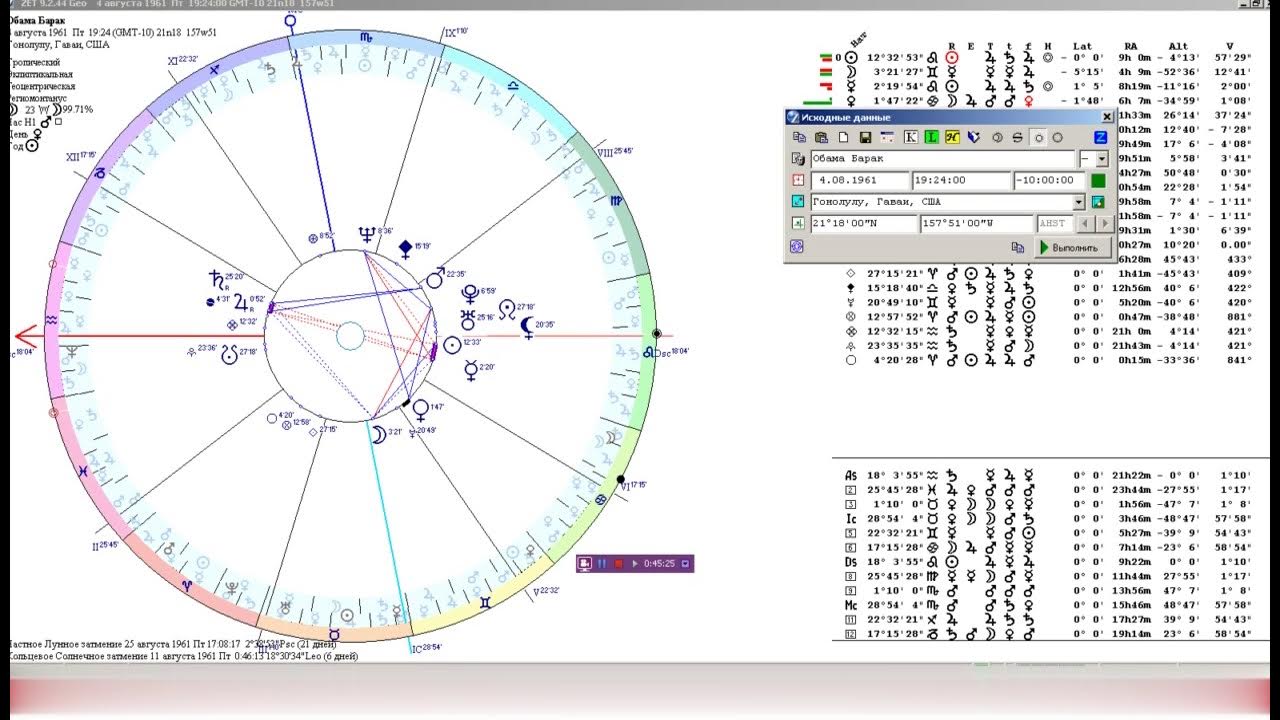The width and height of the screenshot is (1280, 720).
Task: Click the yellow H icon in toolbar
Action: (x=952, y=138)
